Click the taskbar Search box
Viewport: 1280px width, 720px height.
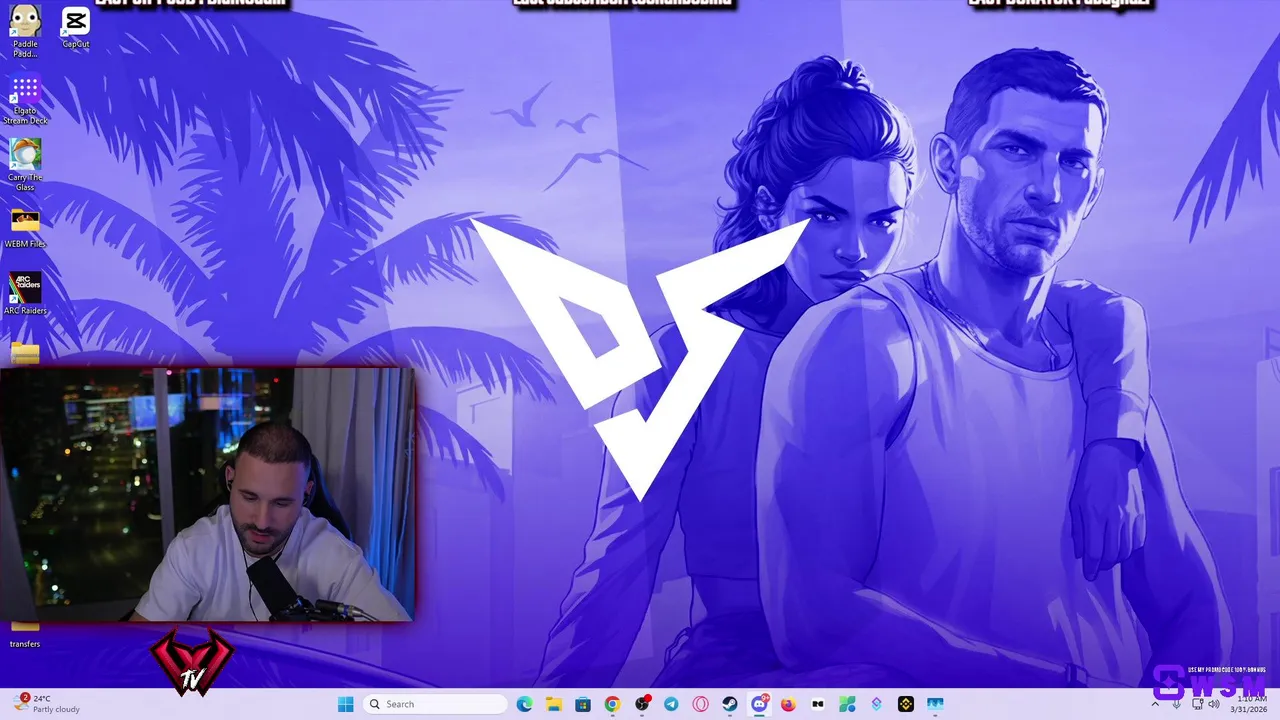click(434, 704)
